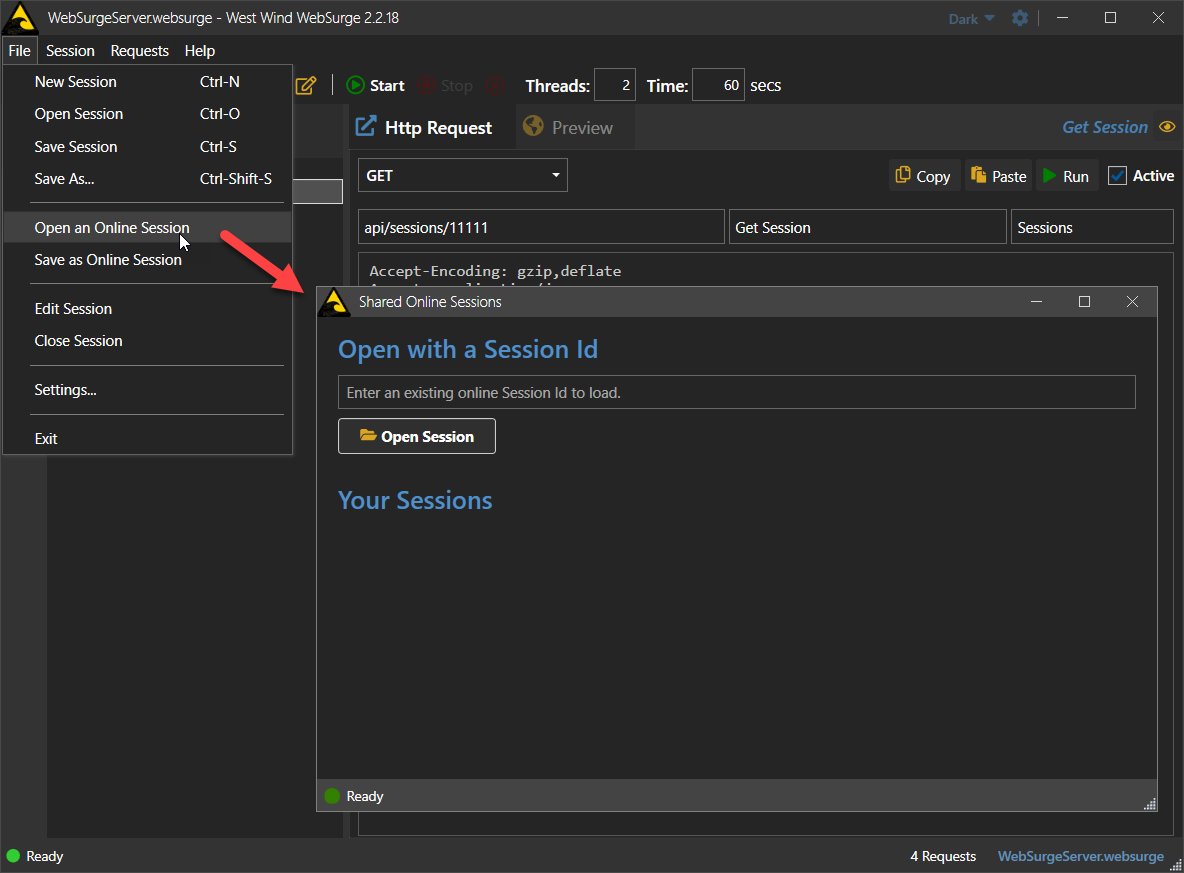The height and width of the screenshot is (873, 1184).
Task: Open the Requests menu
Action: 140,51
